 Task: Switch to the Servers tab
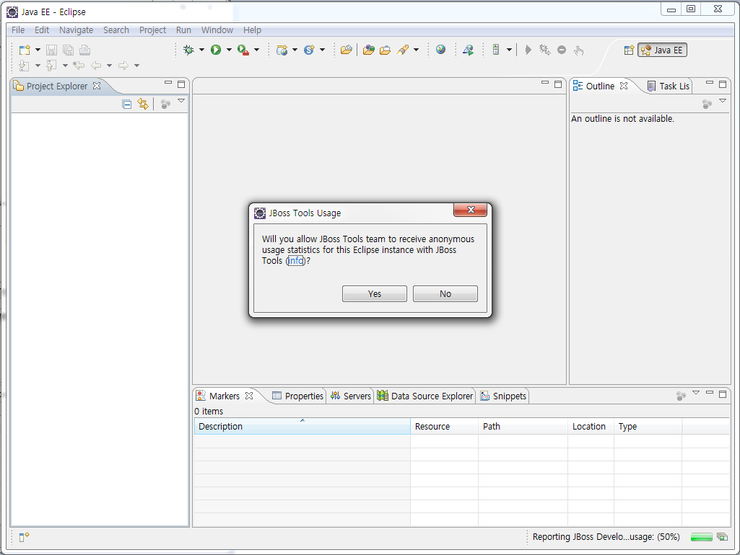coord(351,396)
